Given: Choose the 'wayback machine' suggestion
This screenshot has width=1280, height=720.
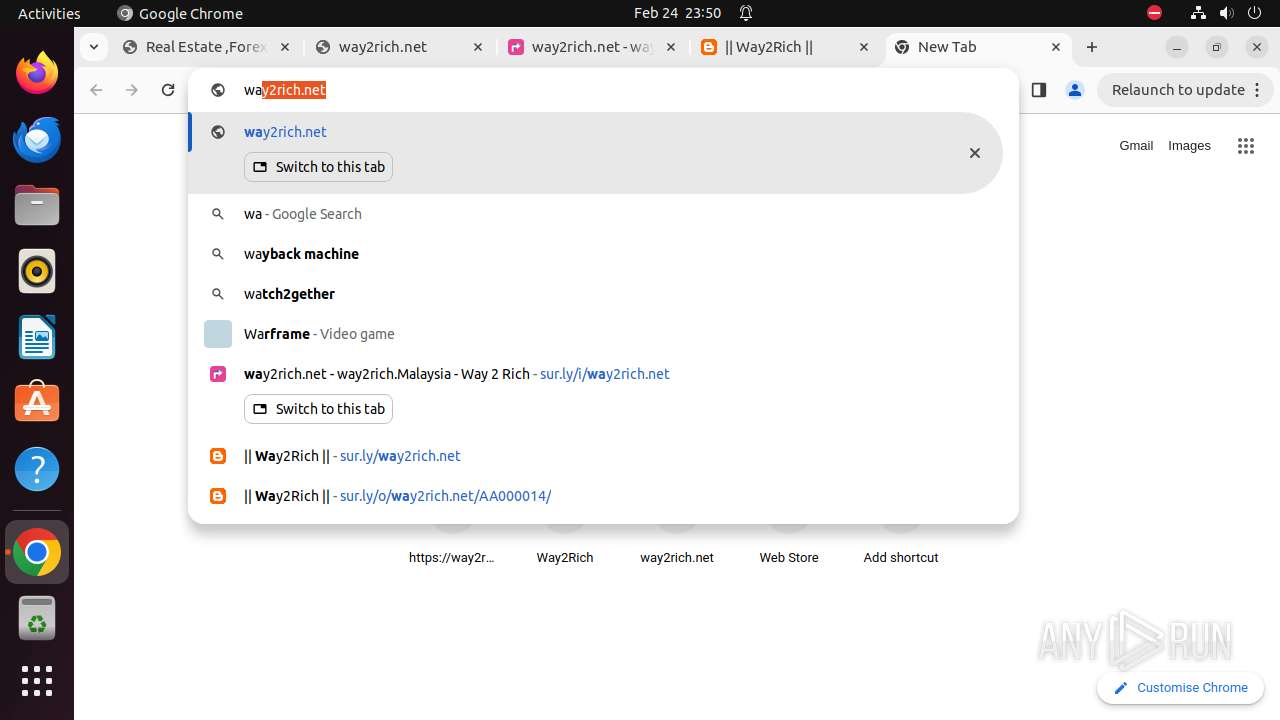Looking at the screenshot, I should (603, 254).
